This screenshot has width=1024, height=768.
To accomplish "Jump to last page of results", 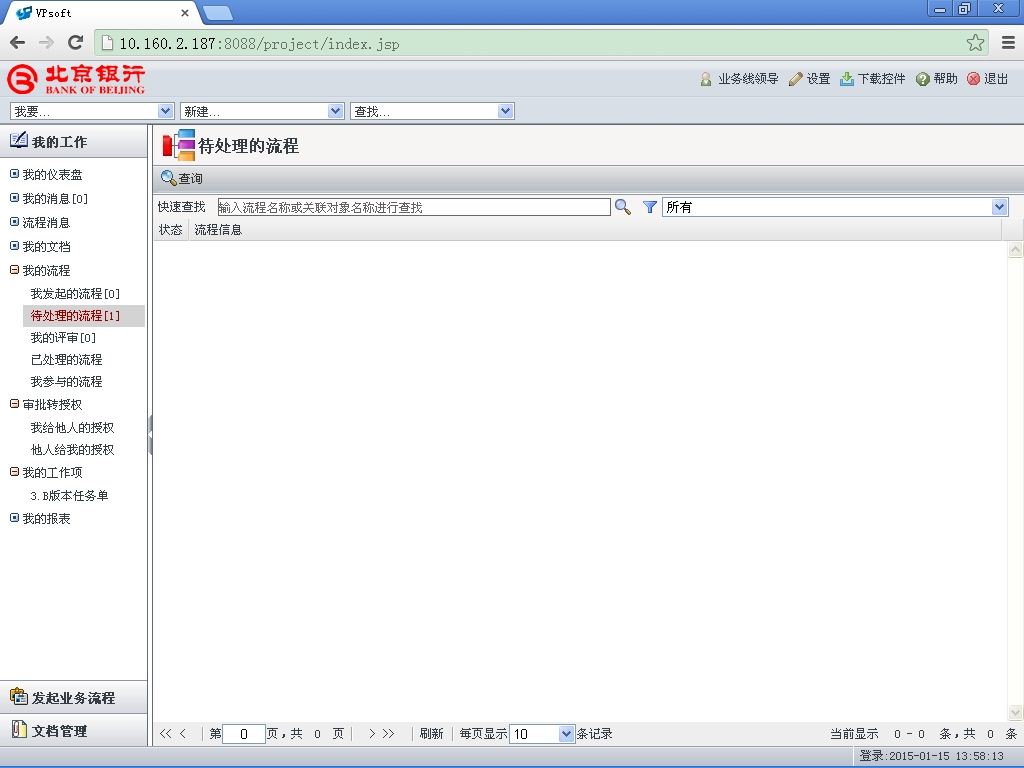I will (x=389, y=733).
